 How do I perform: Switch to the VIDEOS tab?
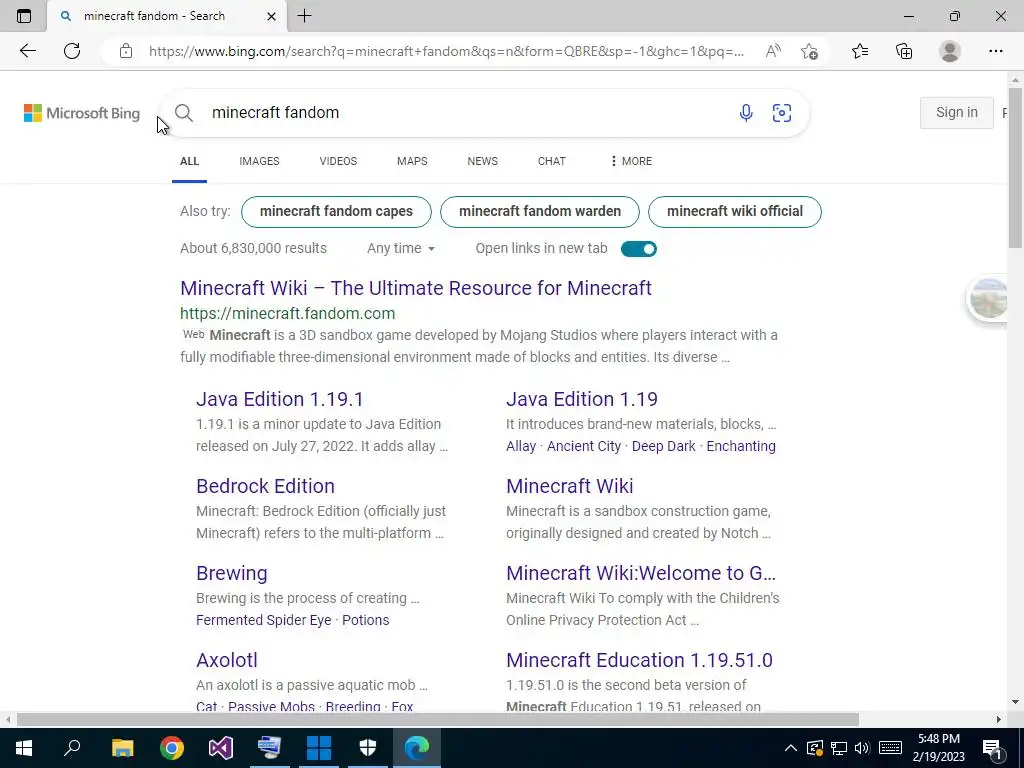coord(338,161)
